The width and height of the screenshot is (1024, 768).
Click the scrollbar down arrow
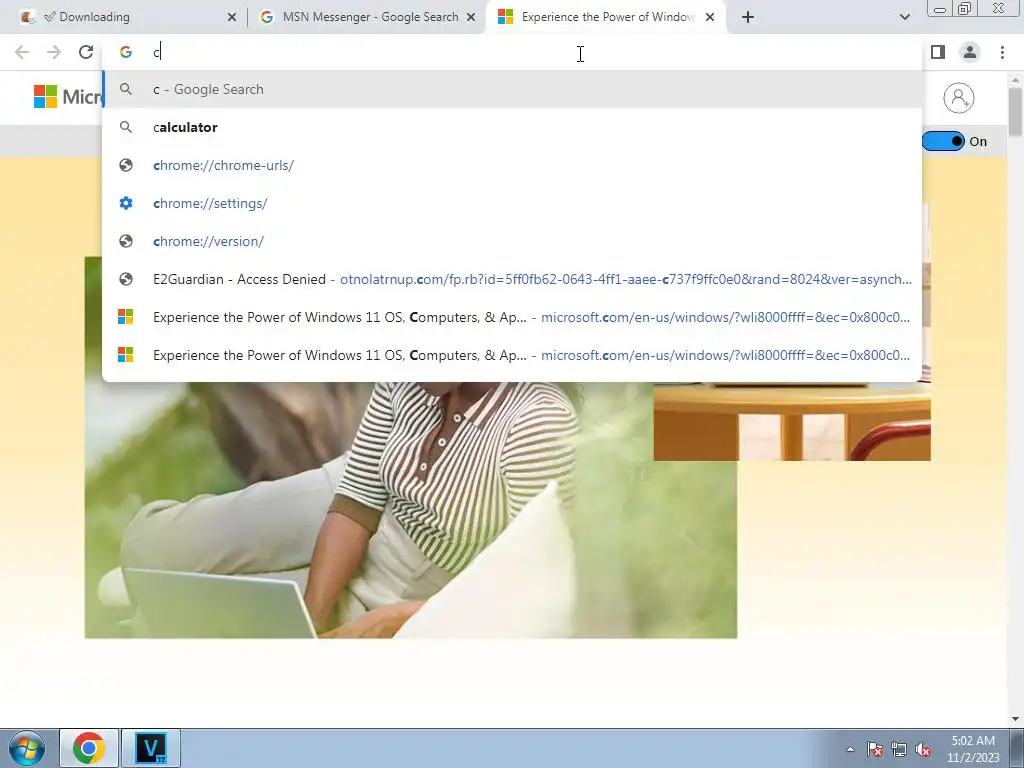click(1016, 719)
